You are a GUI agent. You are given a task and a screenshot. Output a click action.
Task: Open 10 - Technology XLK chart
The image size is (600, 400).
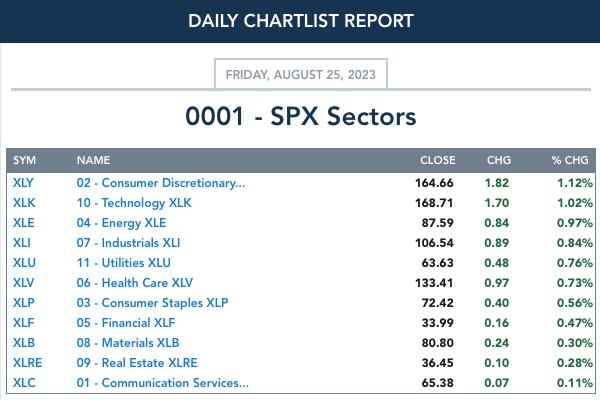coord(134,203)
